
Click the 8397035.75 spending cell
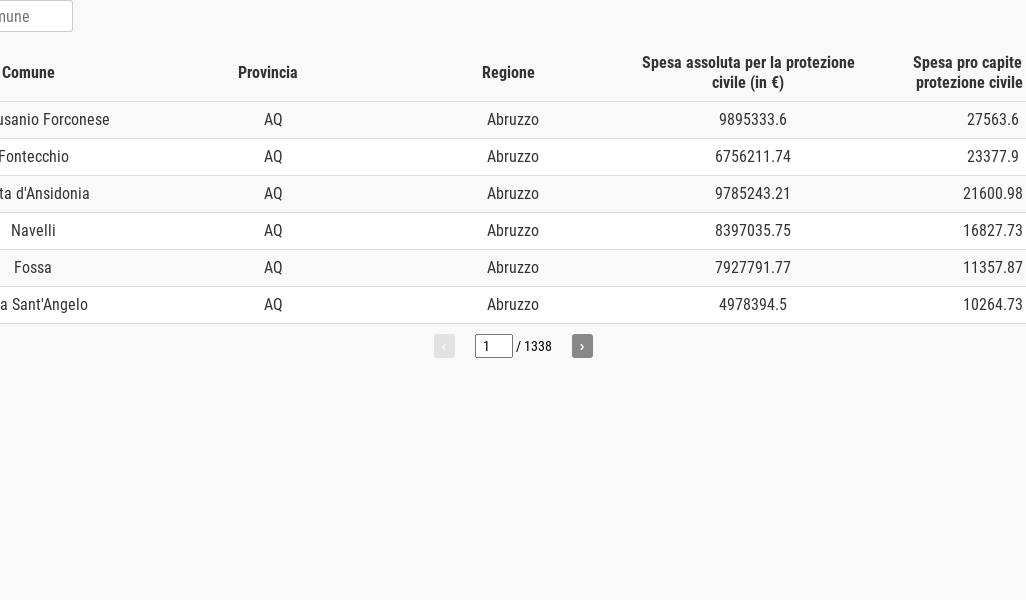click(752, 231)
